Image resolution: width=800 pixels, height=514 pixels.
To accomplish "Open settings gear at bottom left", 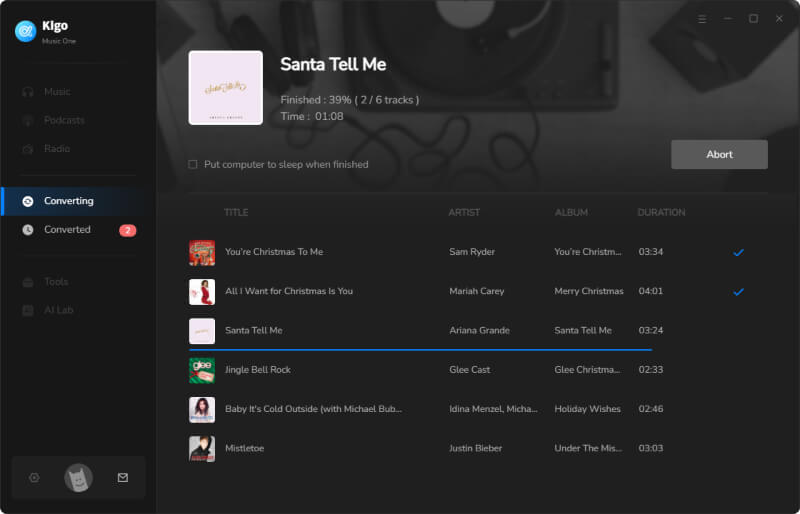I will pyautogui.click(x=34, y=478).
